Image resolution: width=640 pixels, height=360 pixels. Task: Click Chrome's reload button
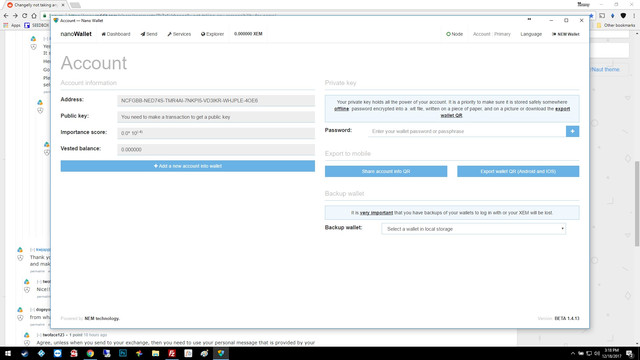point(24,16)
